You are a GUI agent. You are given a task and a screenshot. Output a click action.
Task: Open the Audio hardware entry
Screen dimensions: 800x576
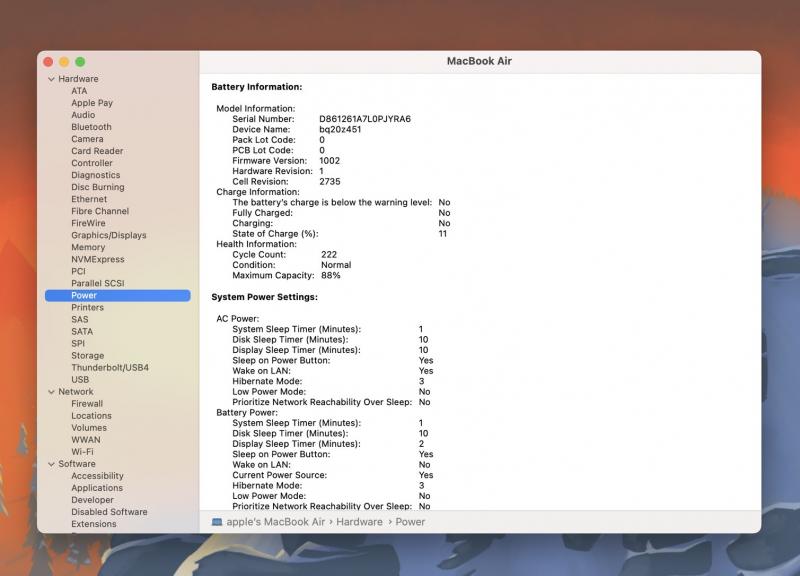pyautogui.click(x=83, y=115)
